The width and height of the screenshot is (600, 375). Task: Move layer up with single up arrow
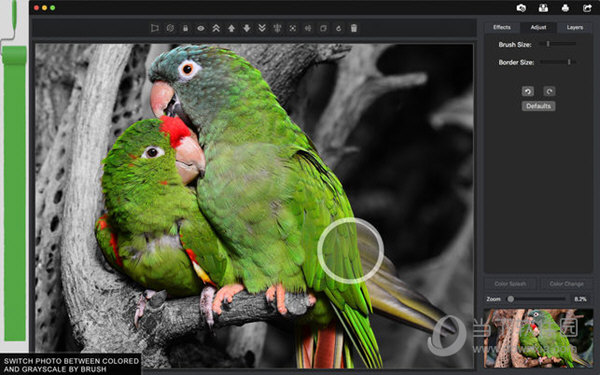click(232, 28)
